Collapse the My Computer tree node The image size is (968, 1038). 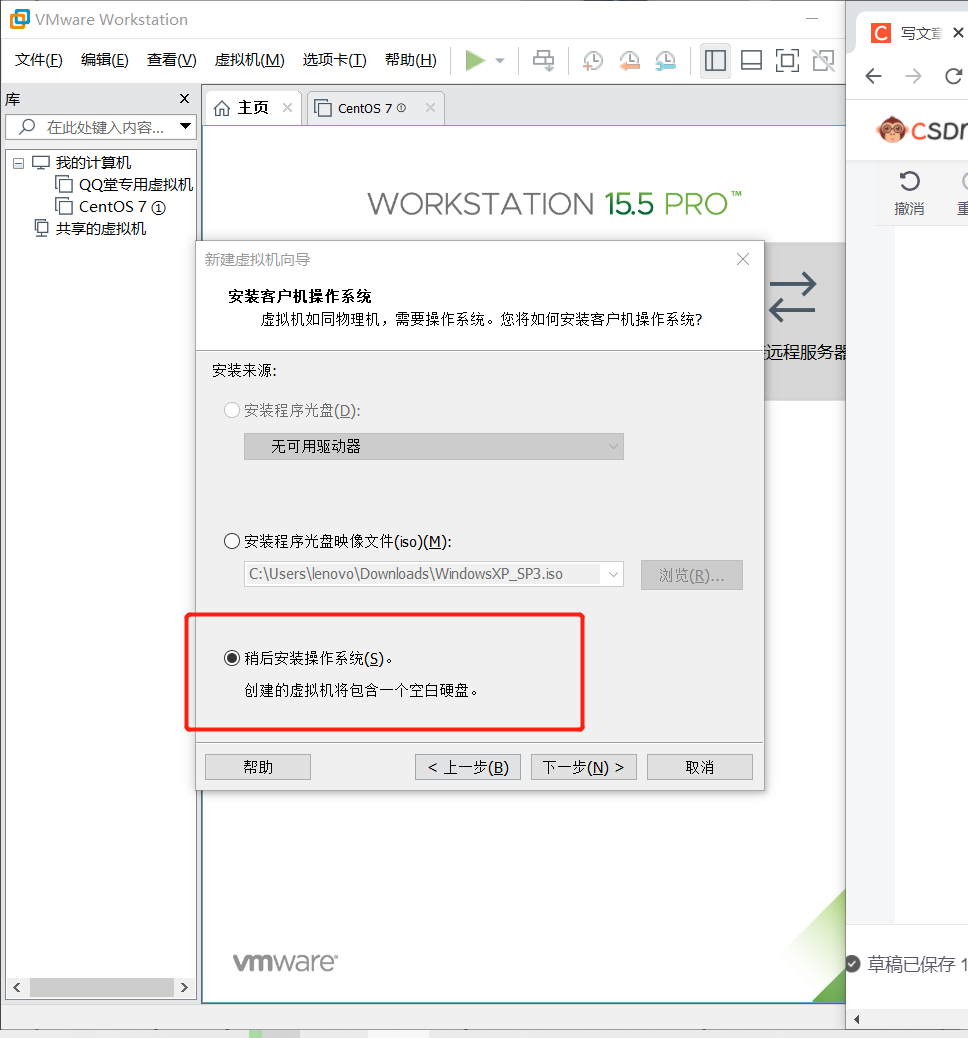pos(19,163)
